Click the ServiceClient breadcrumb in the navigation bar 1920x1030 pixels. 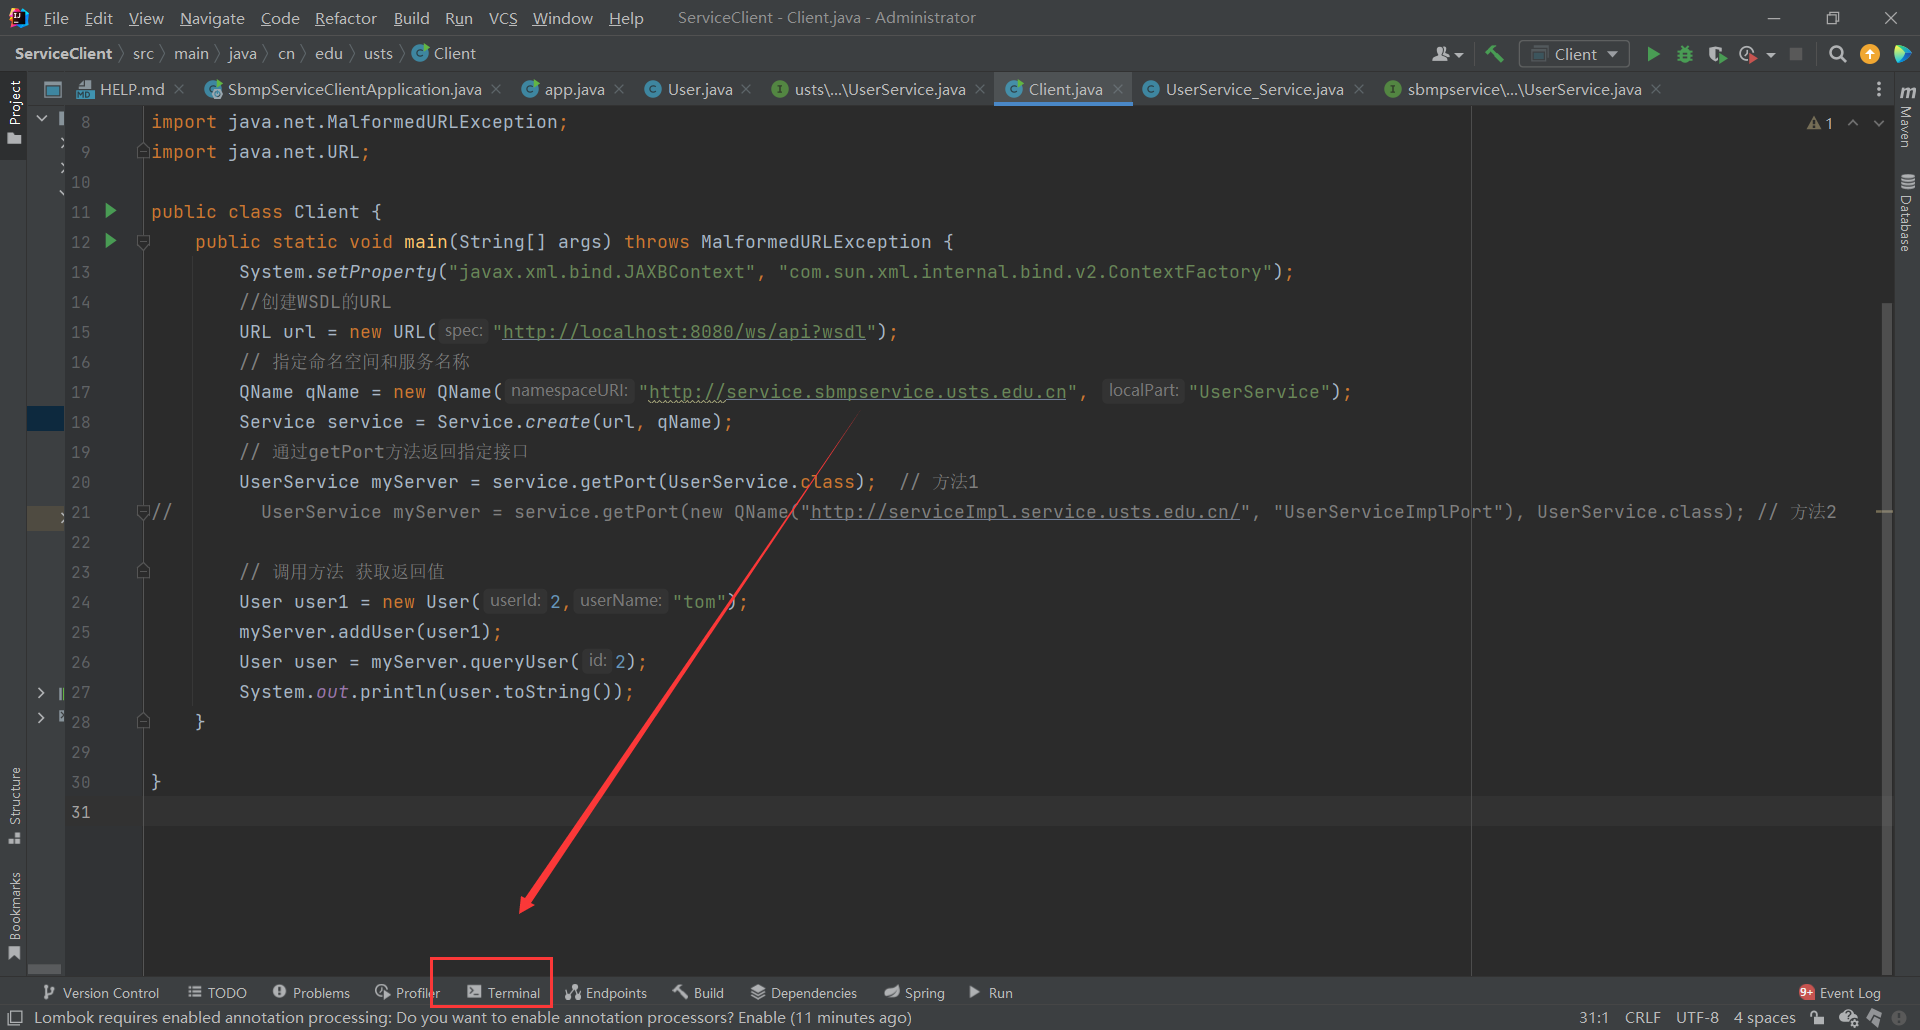[63, 54]
